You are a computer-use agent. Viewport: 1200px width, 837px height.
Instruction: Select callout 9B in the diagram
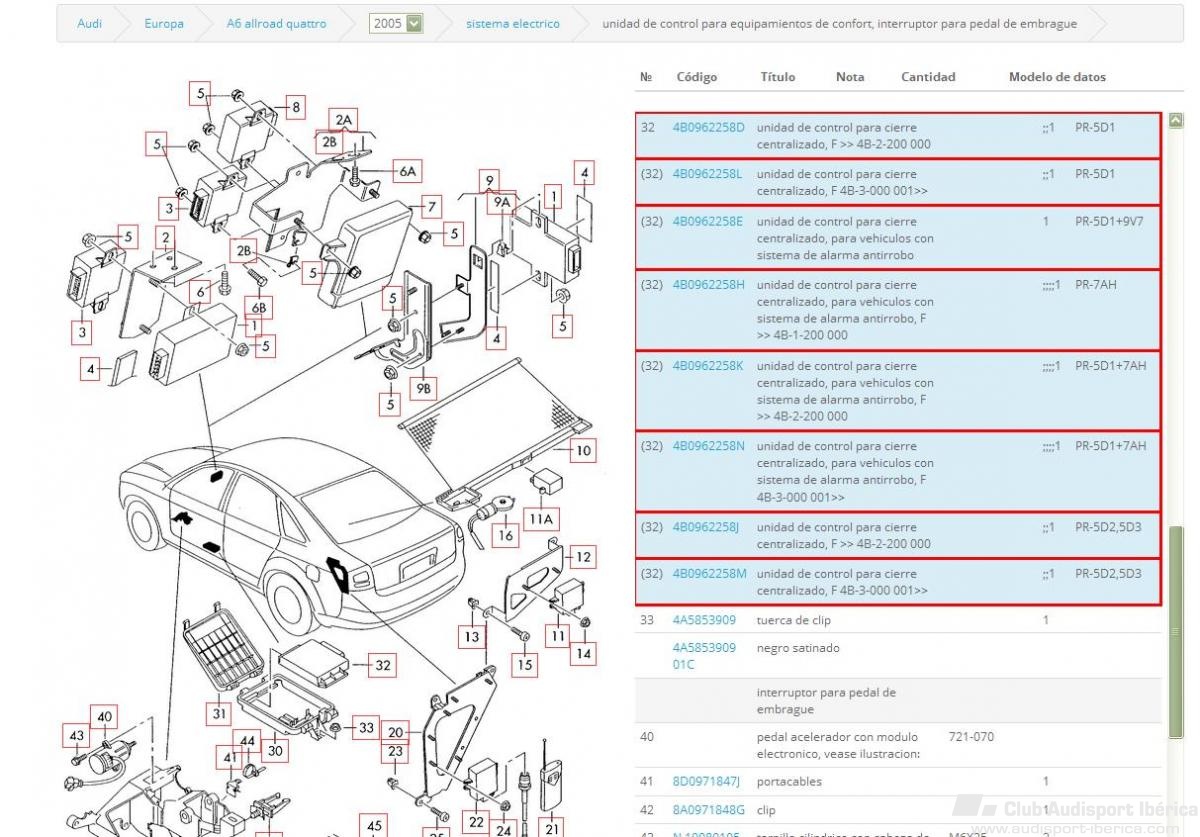click(x=423, y=387)
